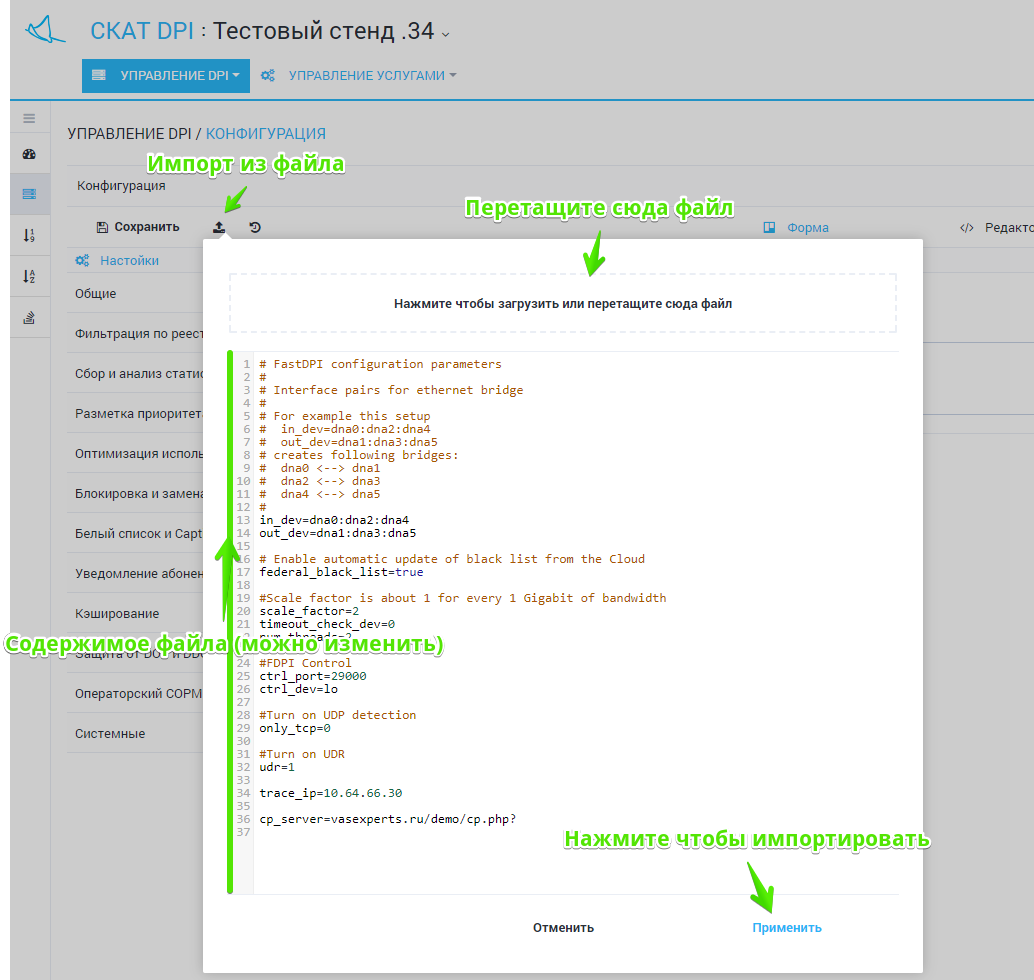Click the history restore icon next to upload
This screenshot has height=980, width=1034.
tap(255, 228)
